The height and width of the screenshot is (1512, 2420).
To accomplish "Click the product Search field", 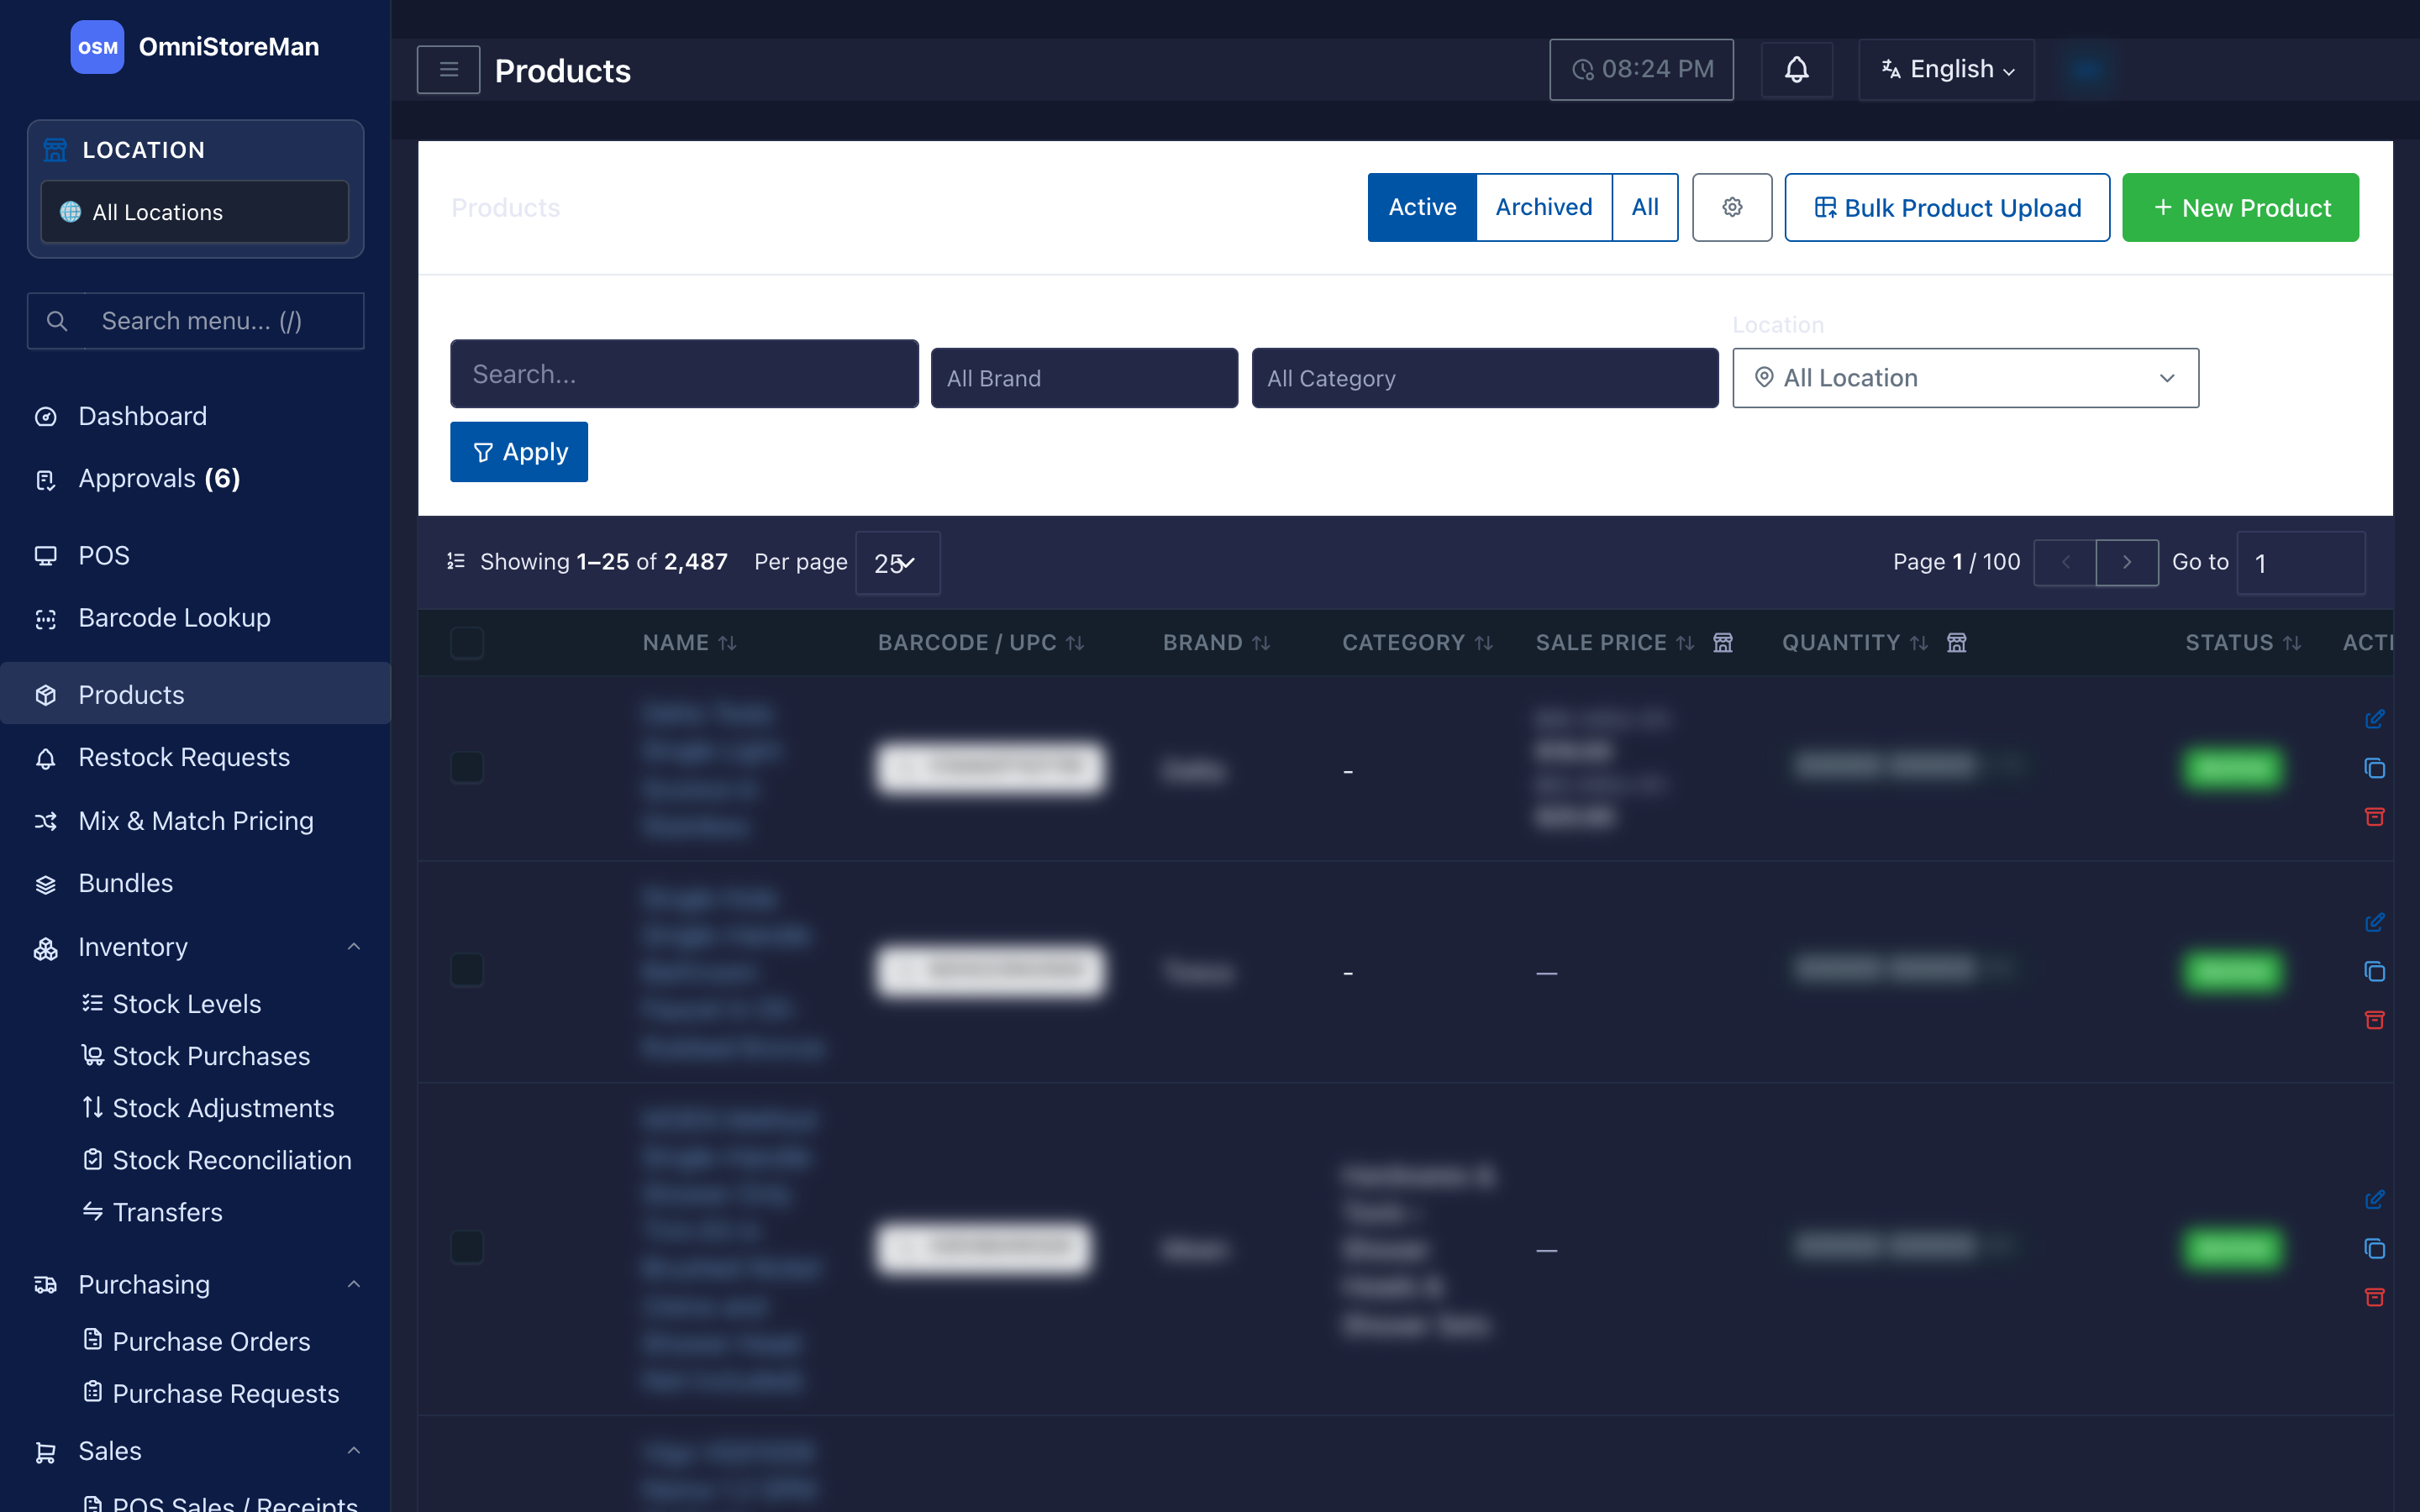I will coord(684,374).
